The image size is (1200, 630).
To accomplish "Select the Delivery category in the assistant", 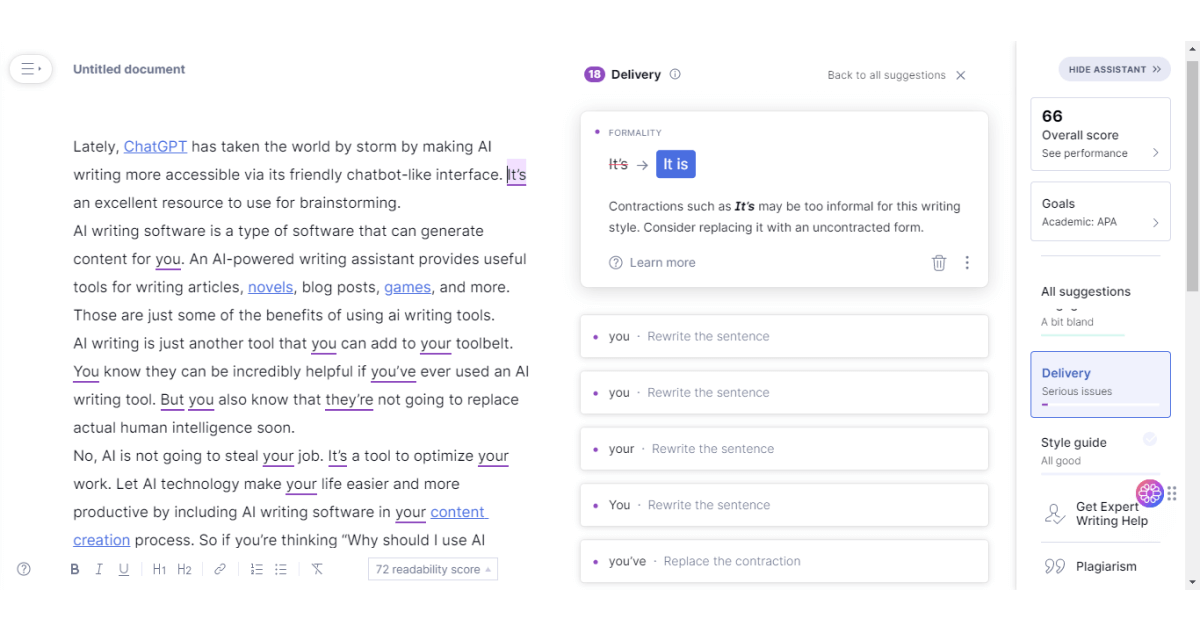I will 1100,384.
